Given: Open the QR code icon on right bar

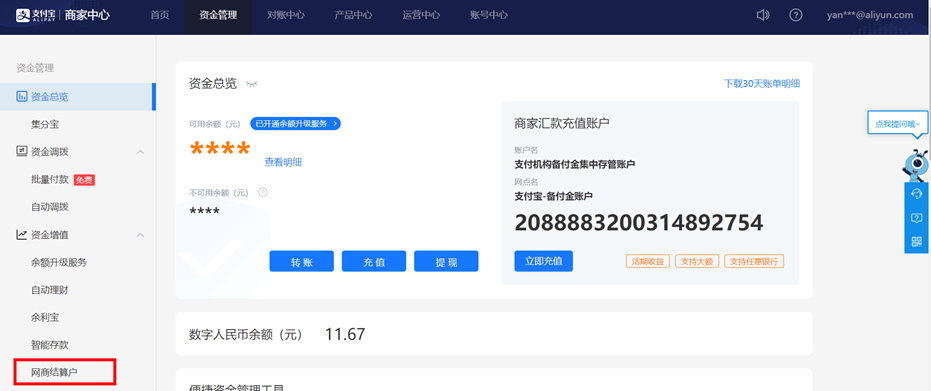Looking at the screenshot, I should (916, 241).
